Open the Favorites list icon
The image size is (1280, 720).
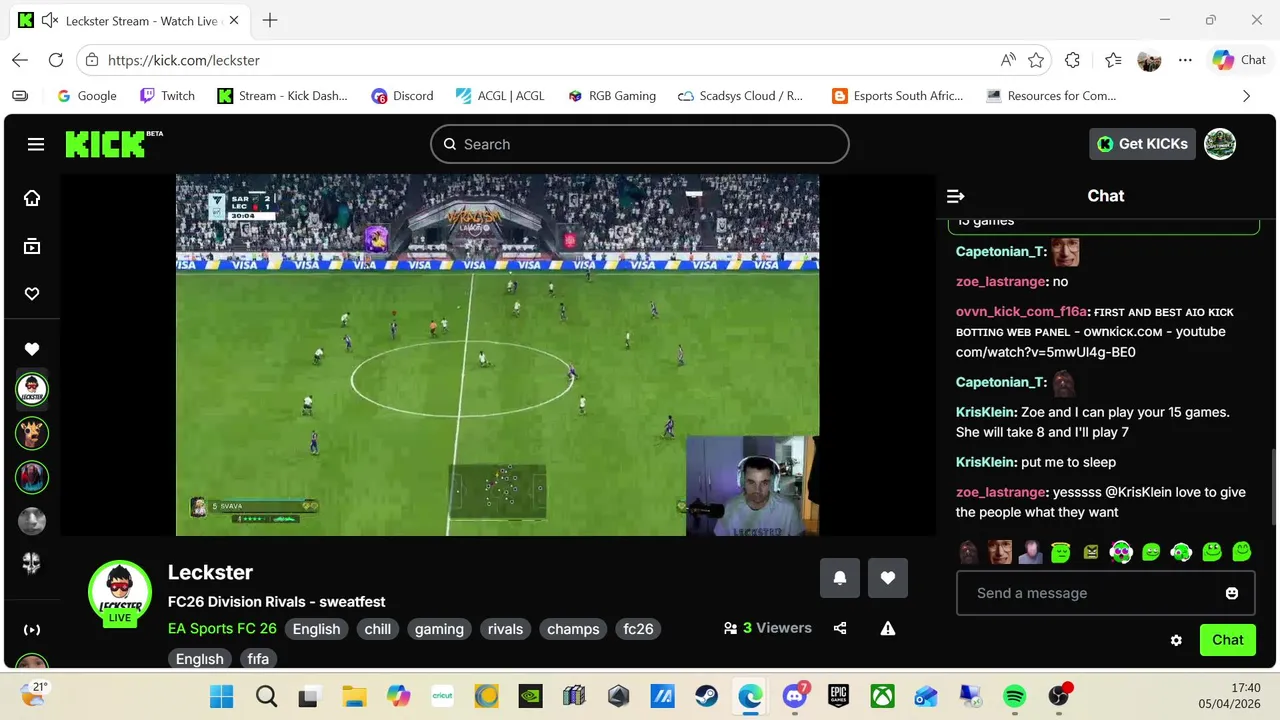coord(1113,60)
